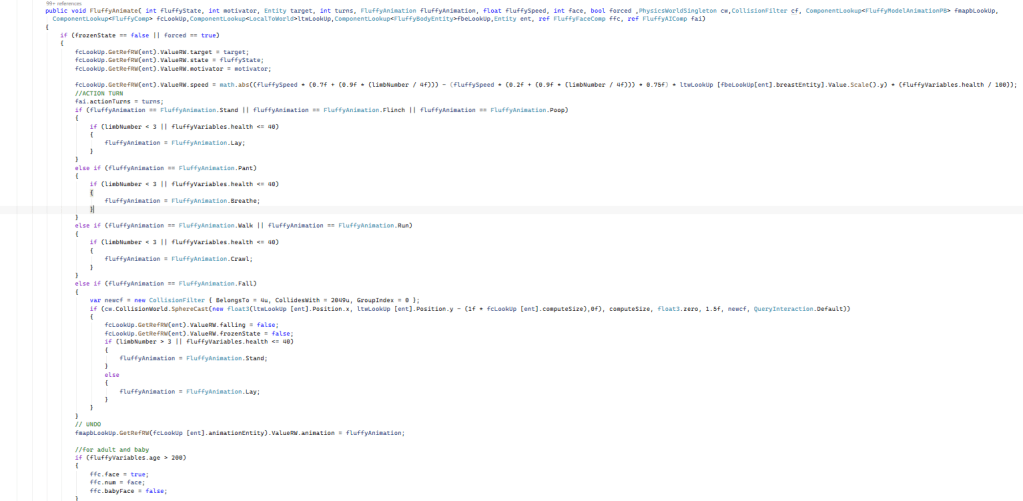Click "FluffyAnimation.Run" in the else-if condition
1023x501 pixels.
pos(375,226)
